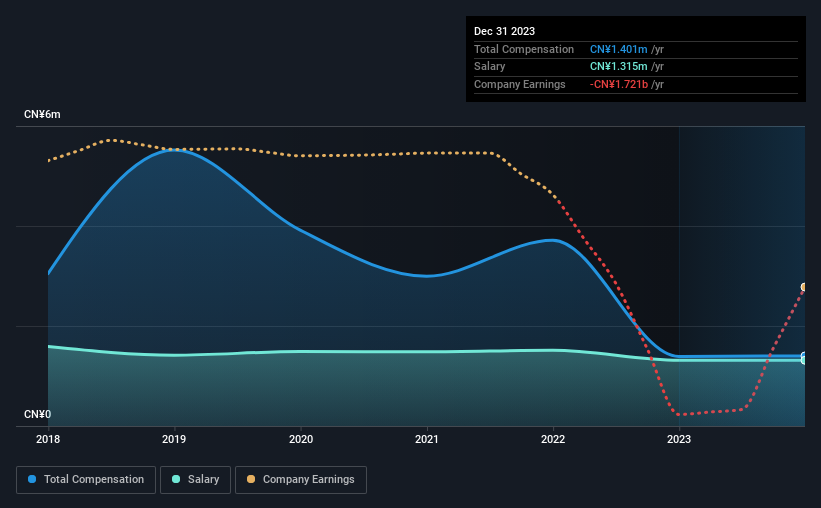Toggle the Salary legend button
Viewport: 821px width, 508px height.
tap(195, 480)
